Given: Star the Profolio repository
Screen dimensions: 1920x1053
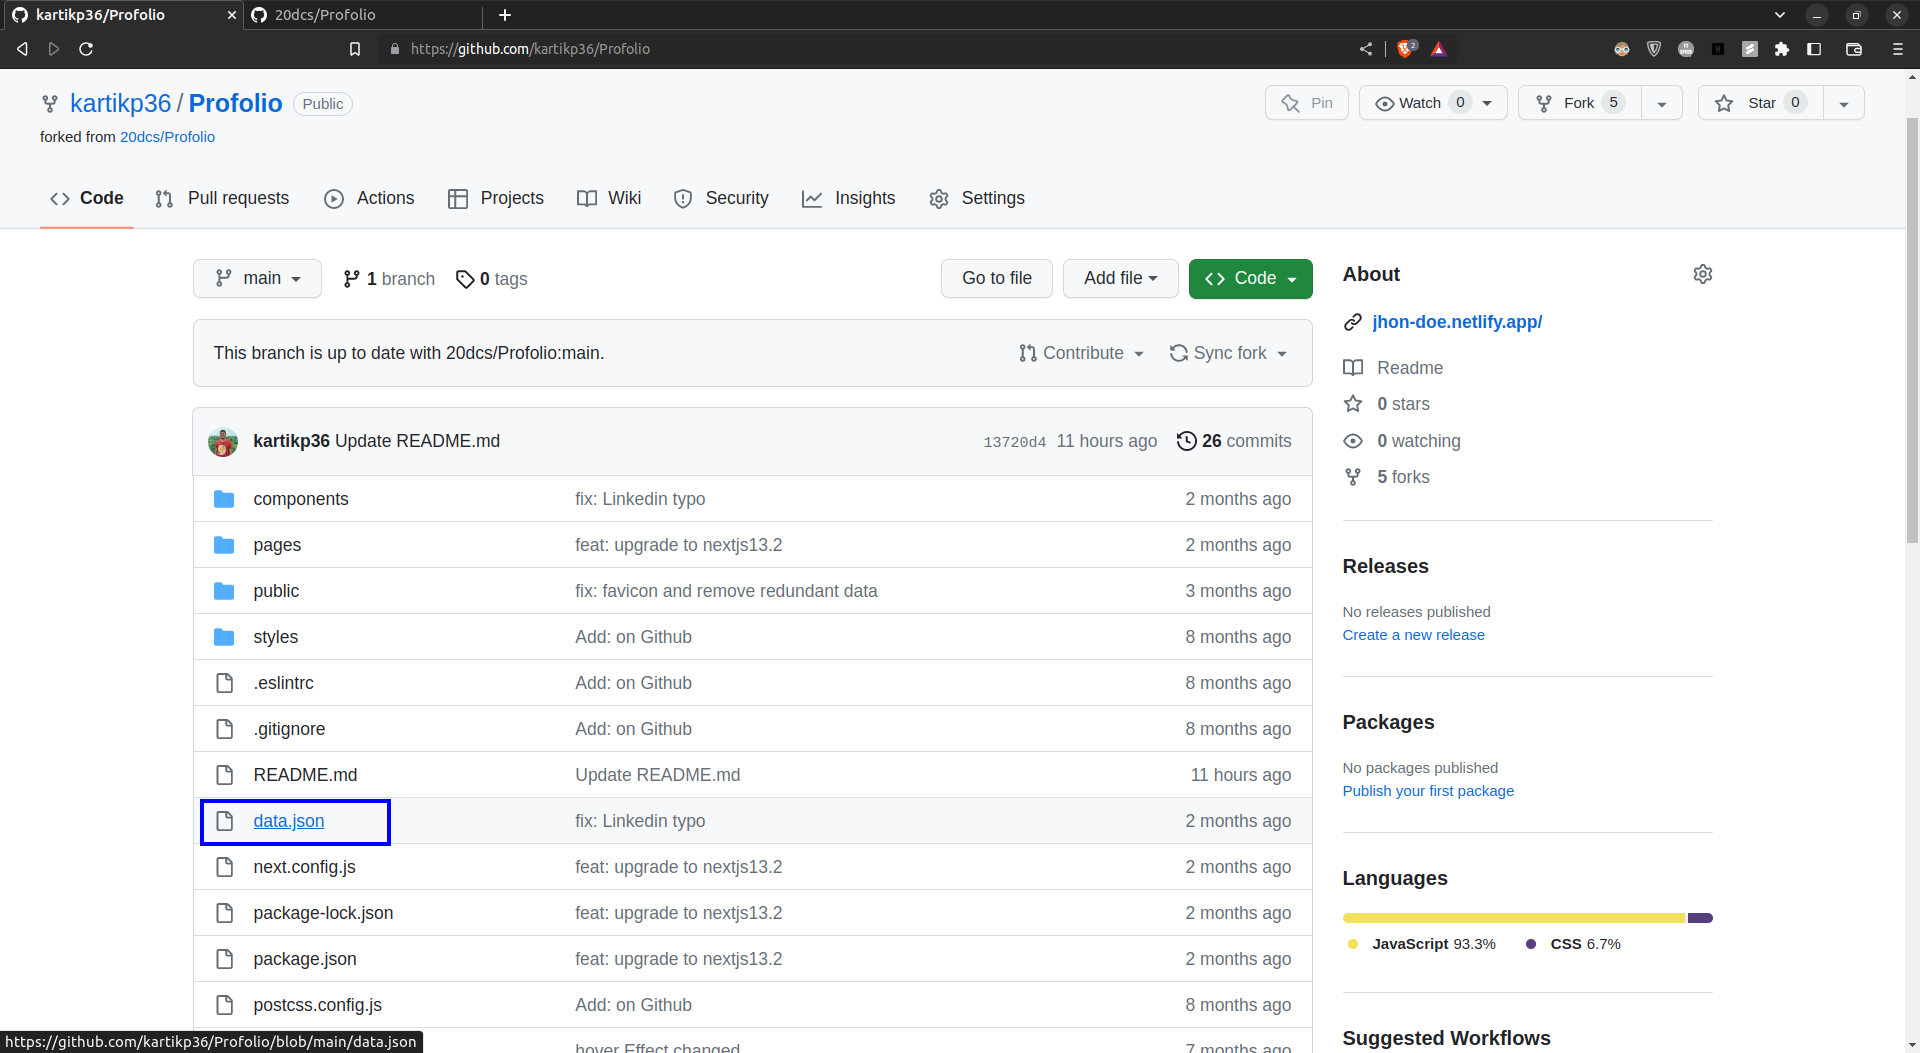Looking at the screenshot, I should pyautogui.click(x=1758, y=102).
